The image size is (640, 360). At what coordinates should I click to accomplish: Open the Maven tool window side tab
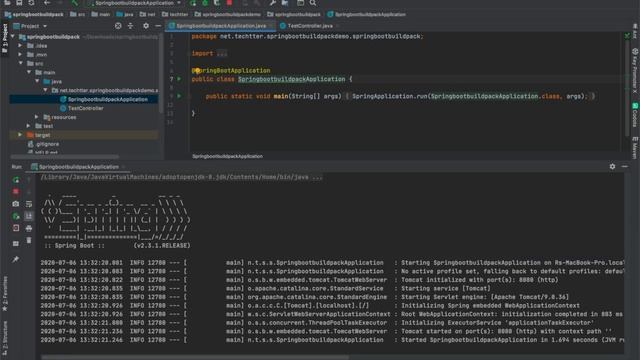pos(635,147)
